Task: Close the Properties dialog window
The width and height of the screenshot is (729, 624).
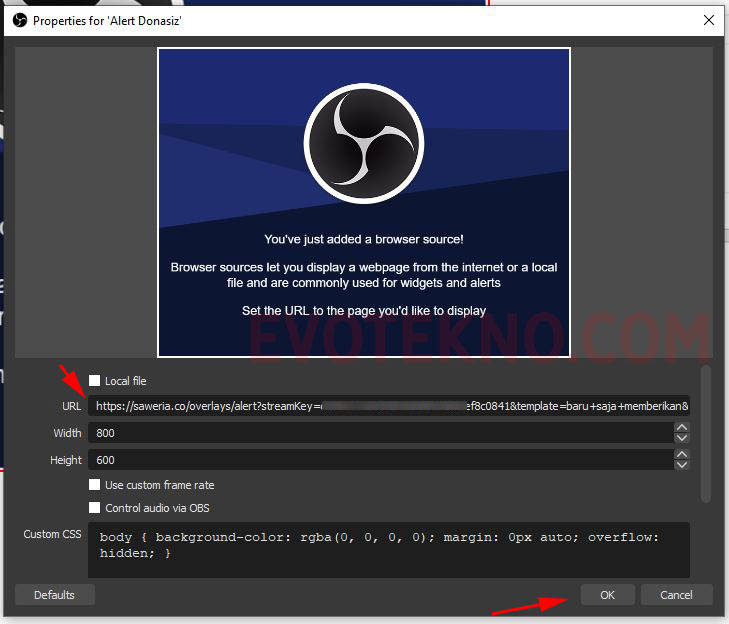Action: click(709, 20)
